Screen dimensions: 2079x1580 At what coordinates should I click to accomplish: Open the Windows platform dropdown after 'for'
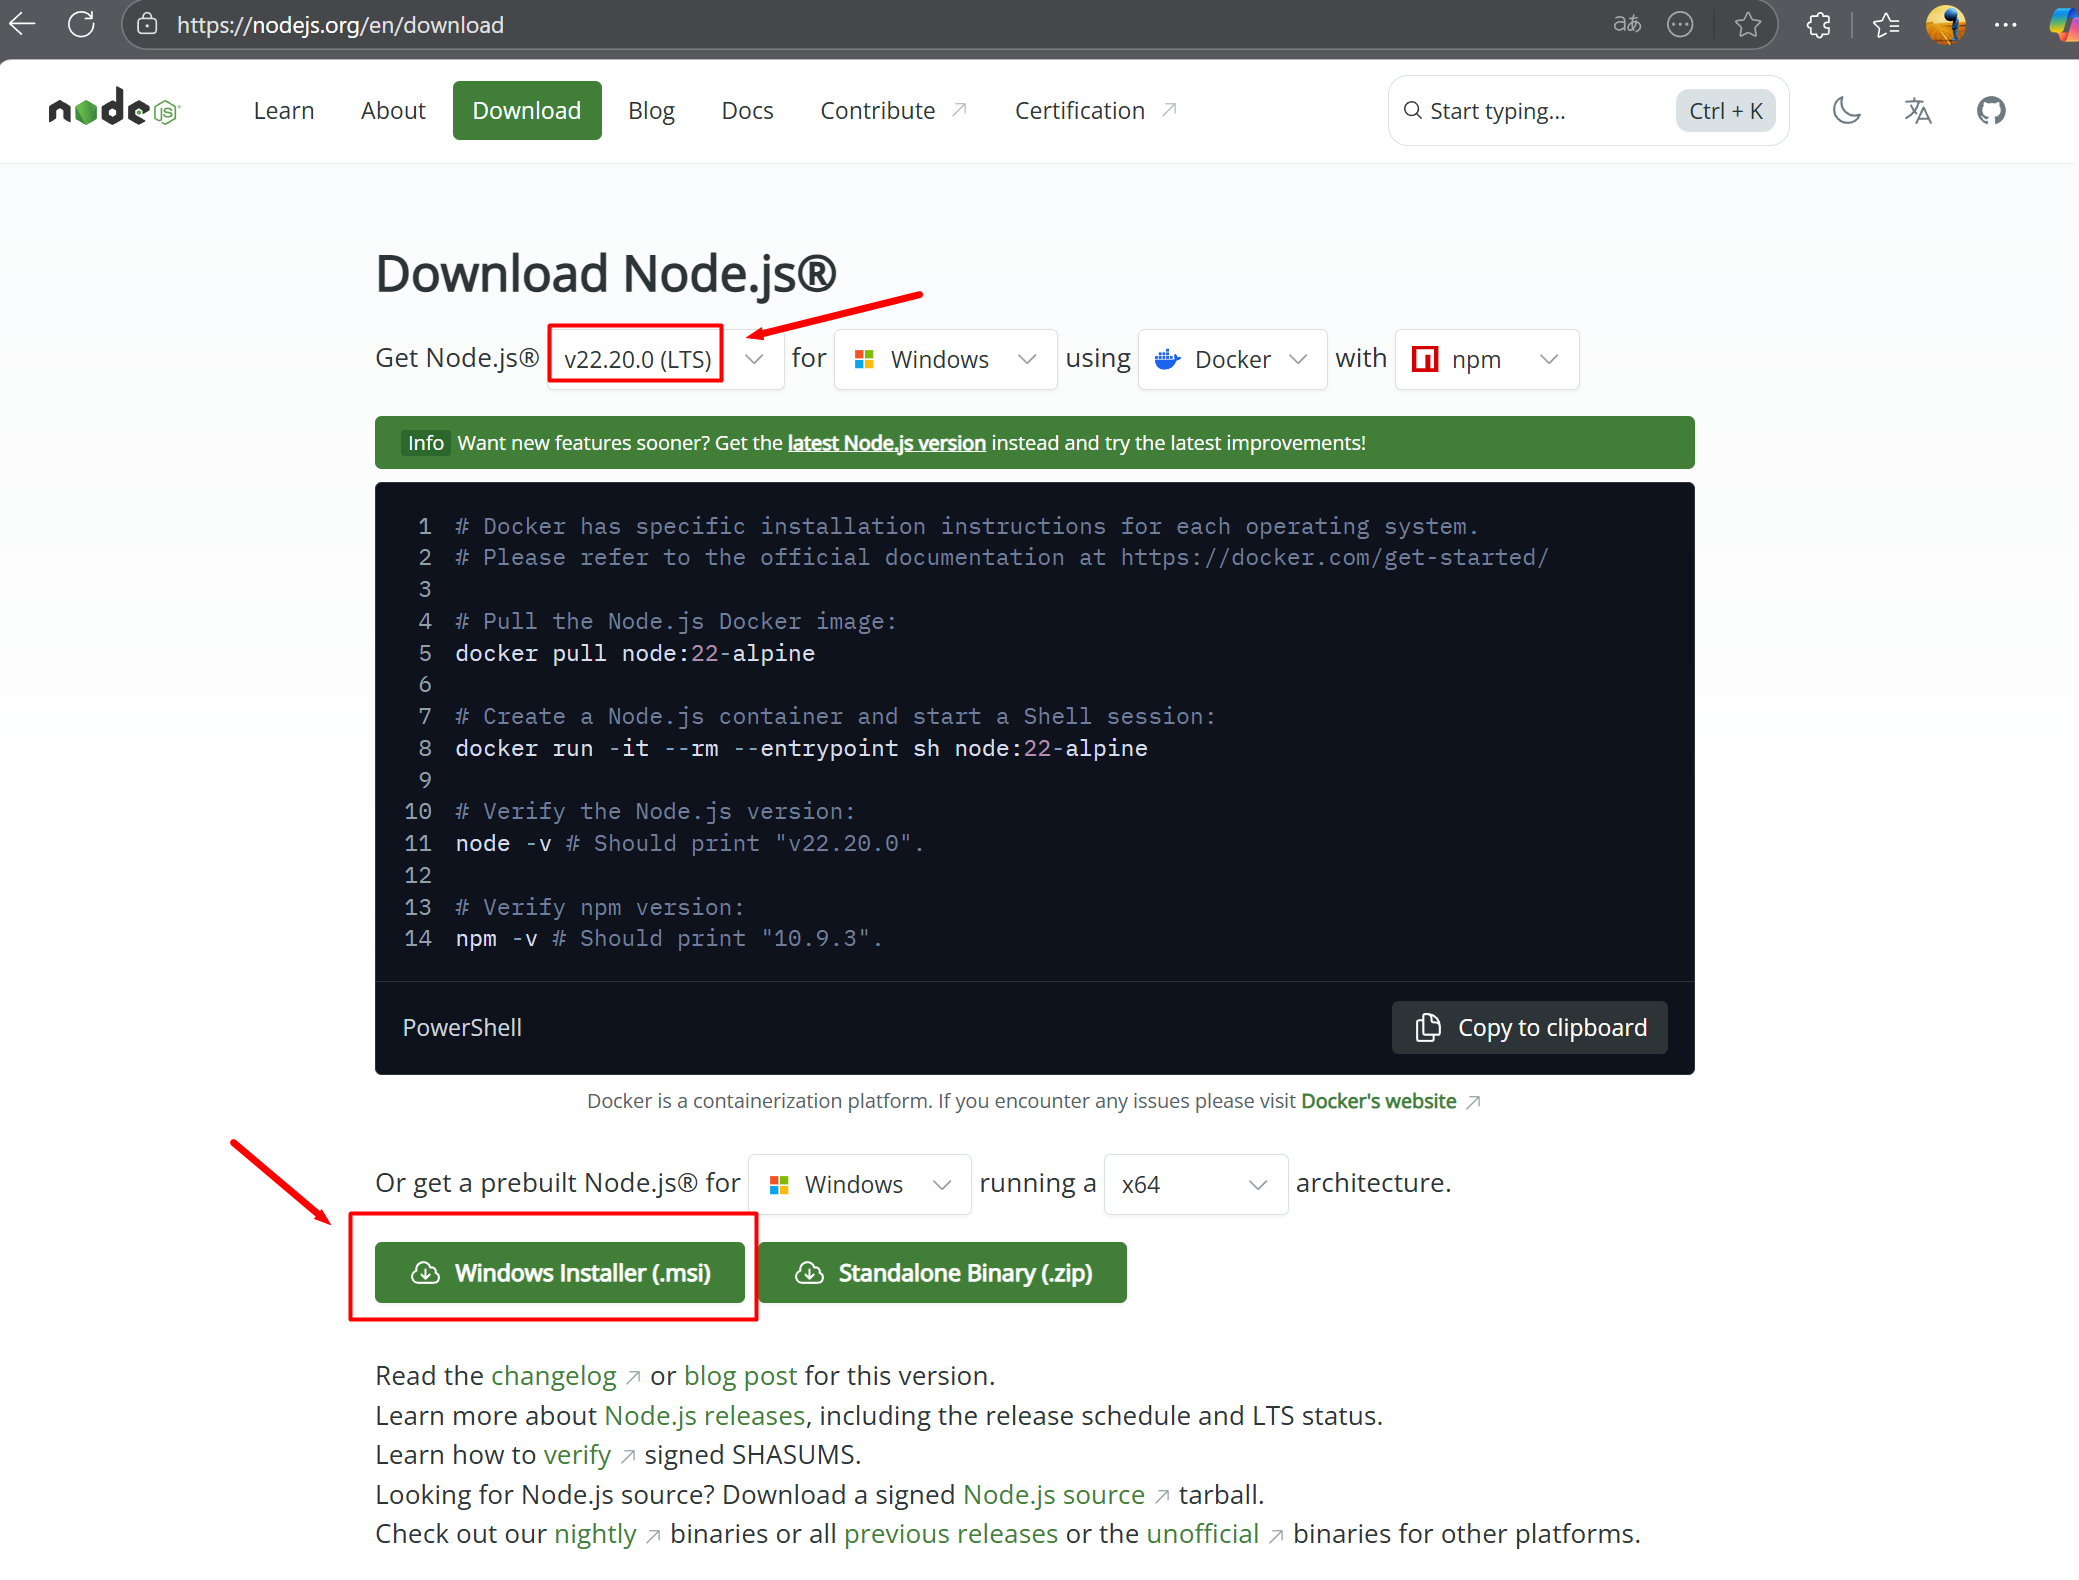[945, 359]
